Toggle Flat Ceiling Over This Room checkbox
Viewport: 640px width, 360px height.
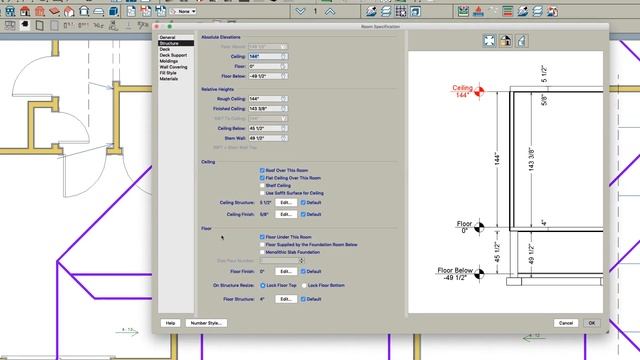tap(262, 178)
